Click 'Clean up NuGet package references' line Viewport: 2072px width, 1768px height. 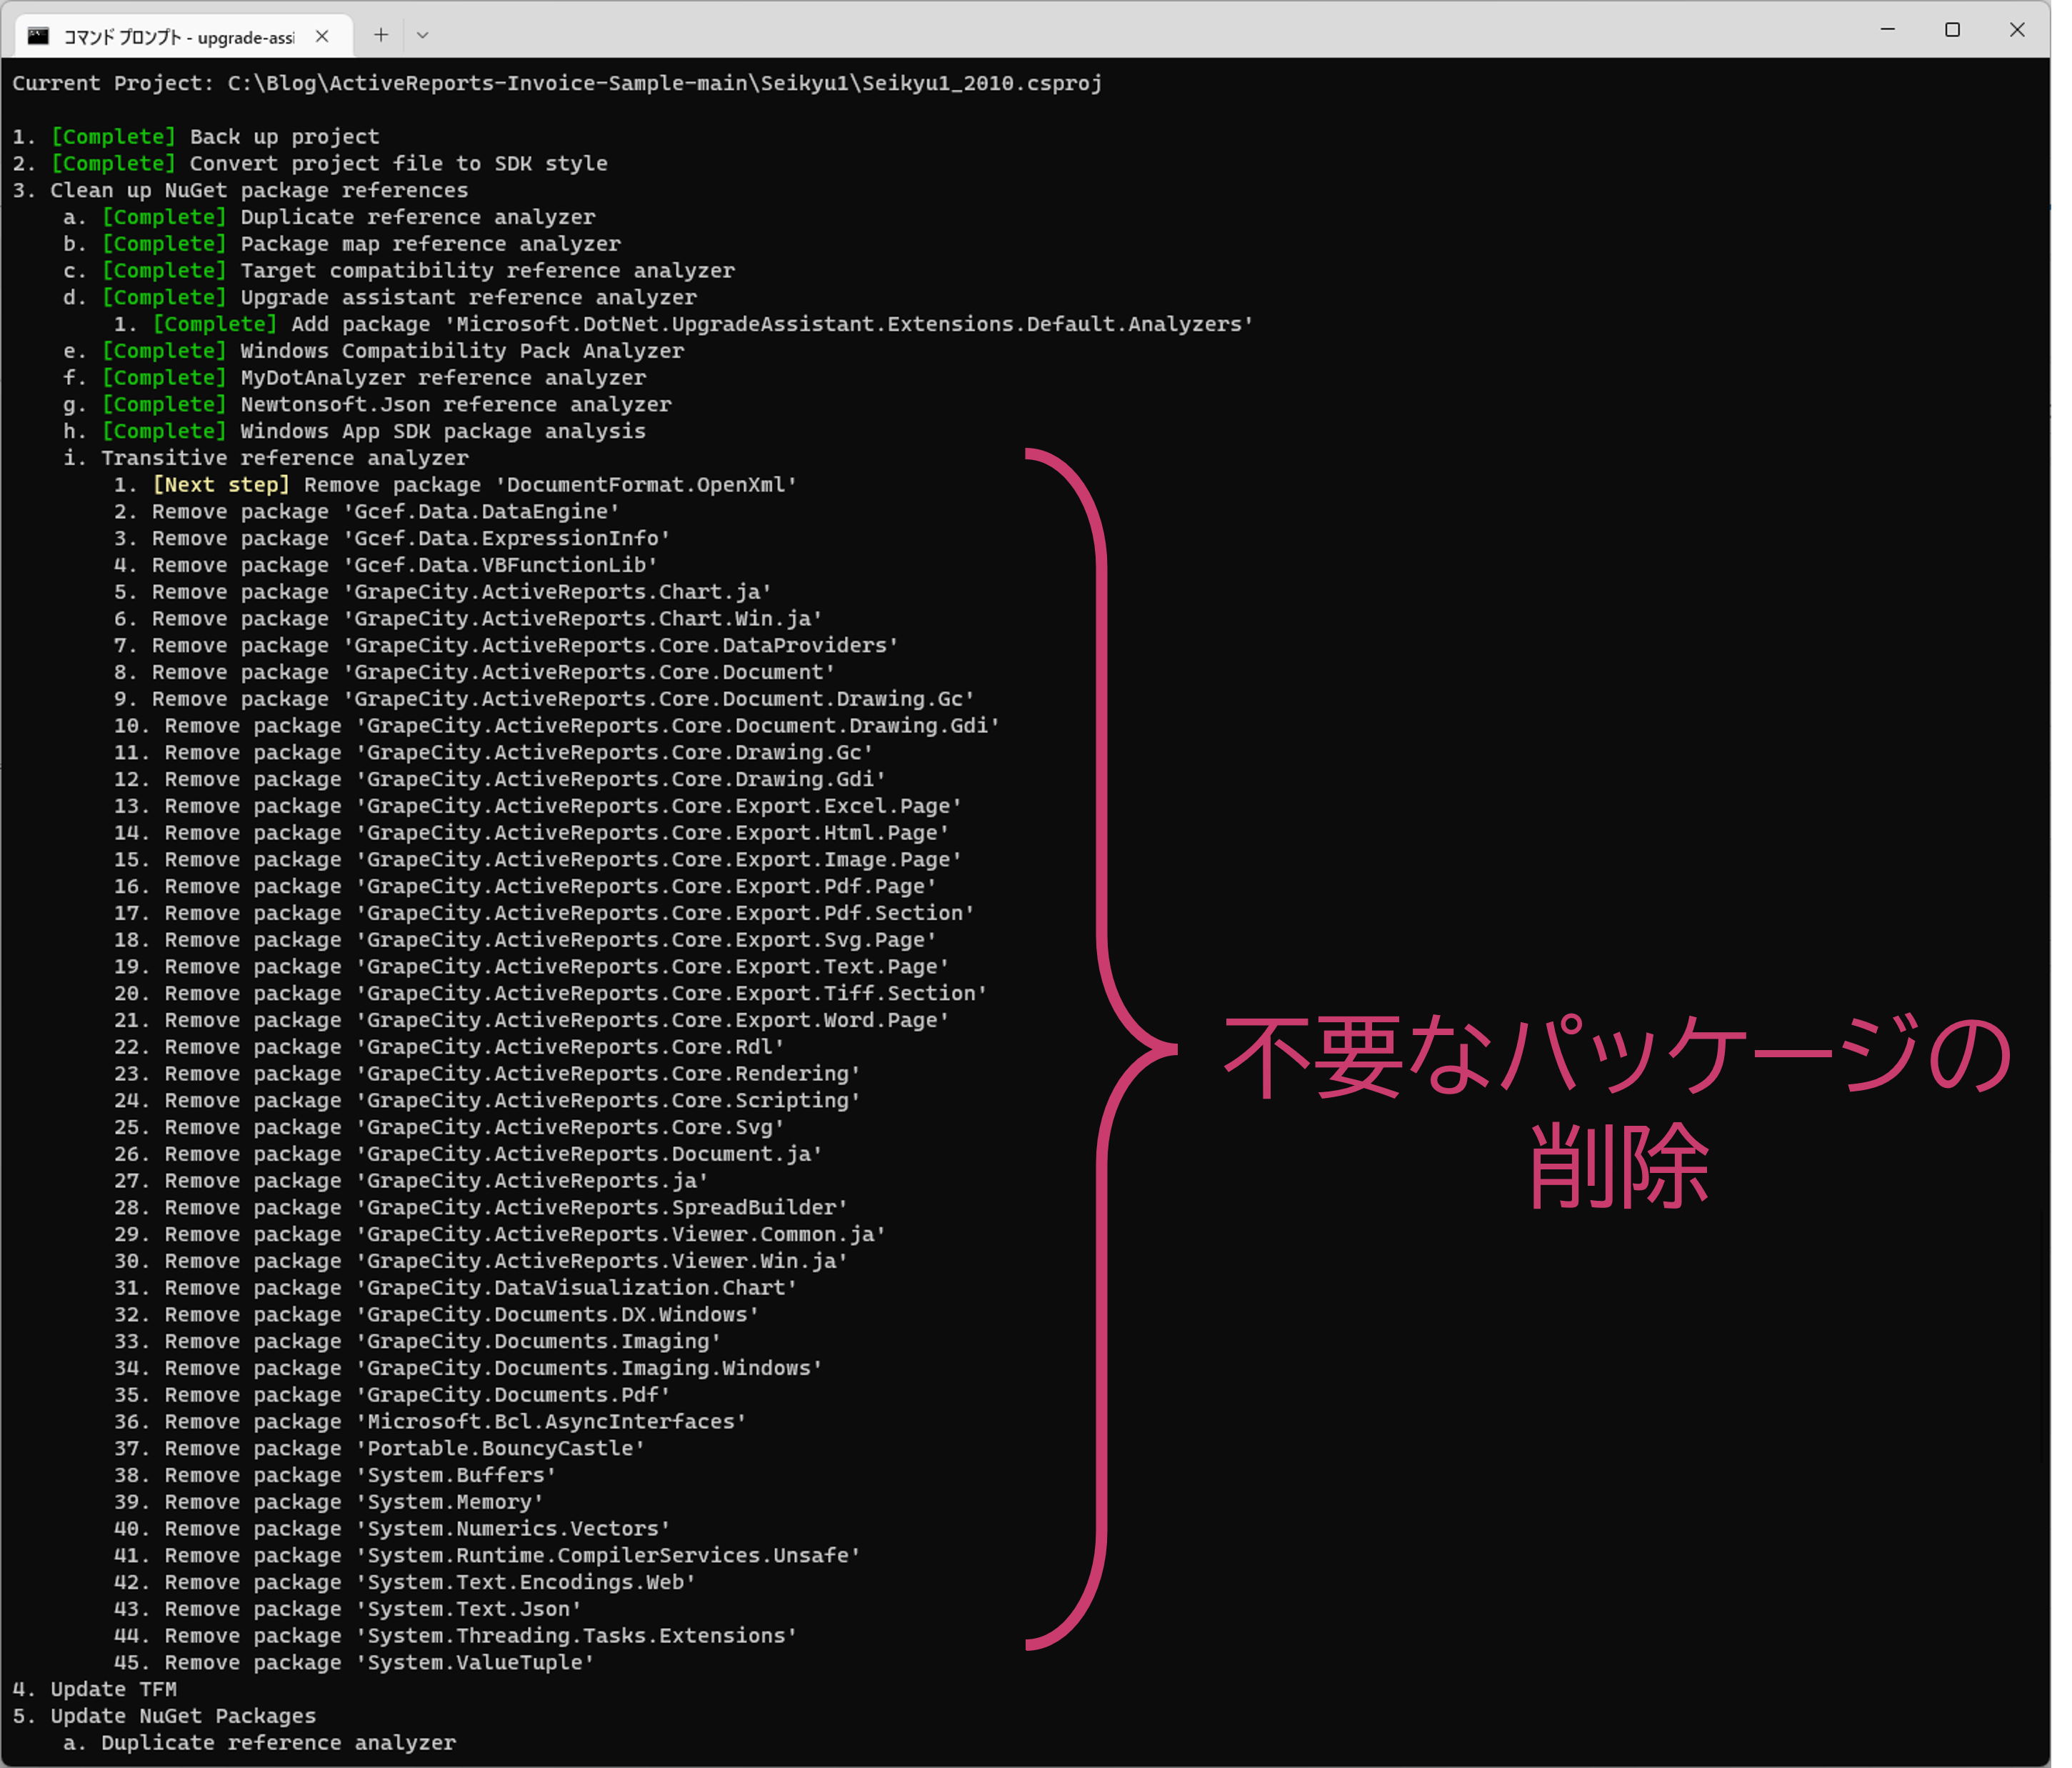click(x=240, y=190)
